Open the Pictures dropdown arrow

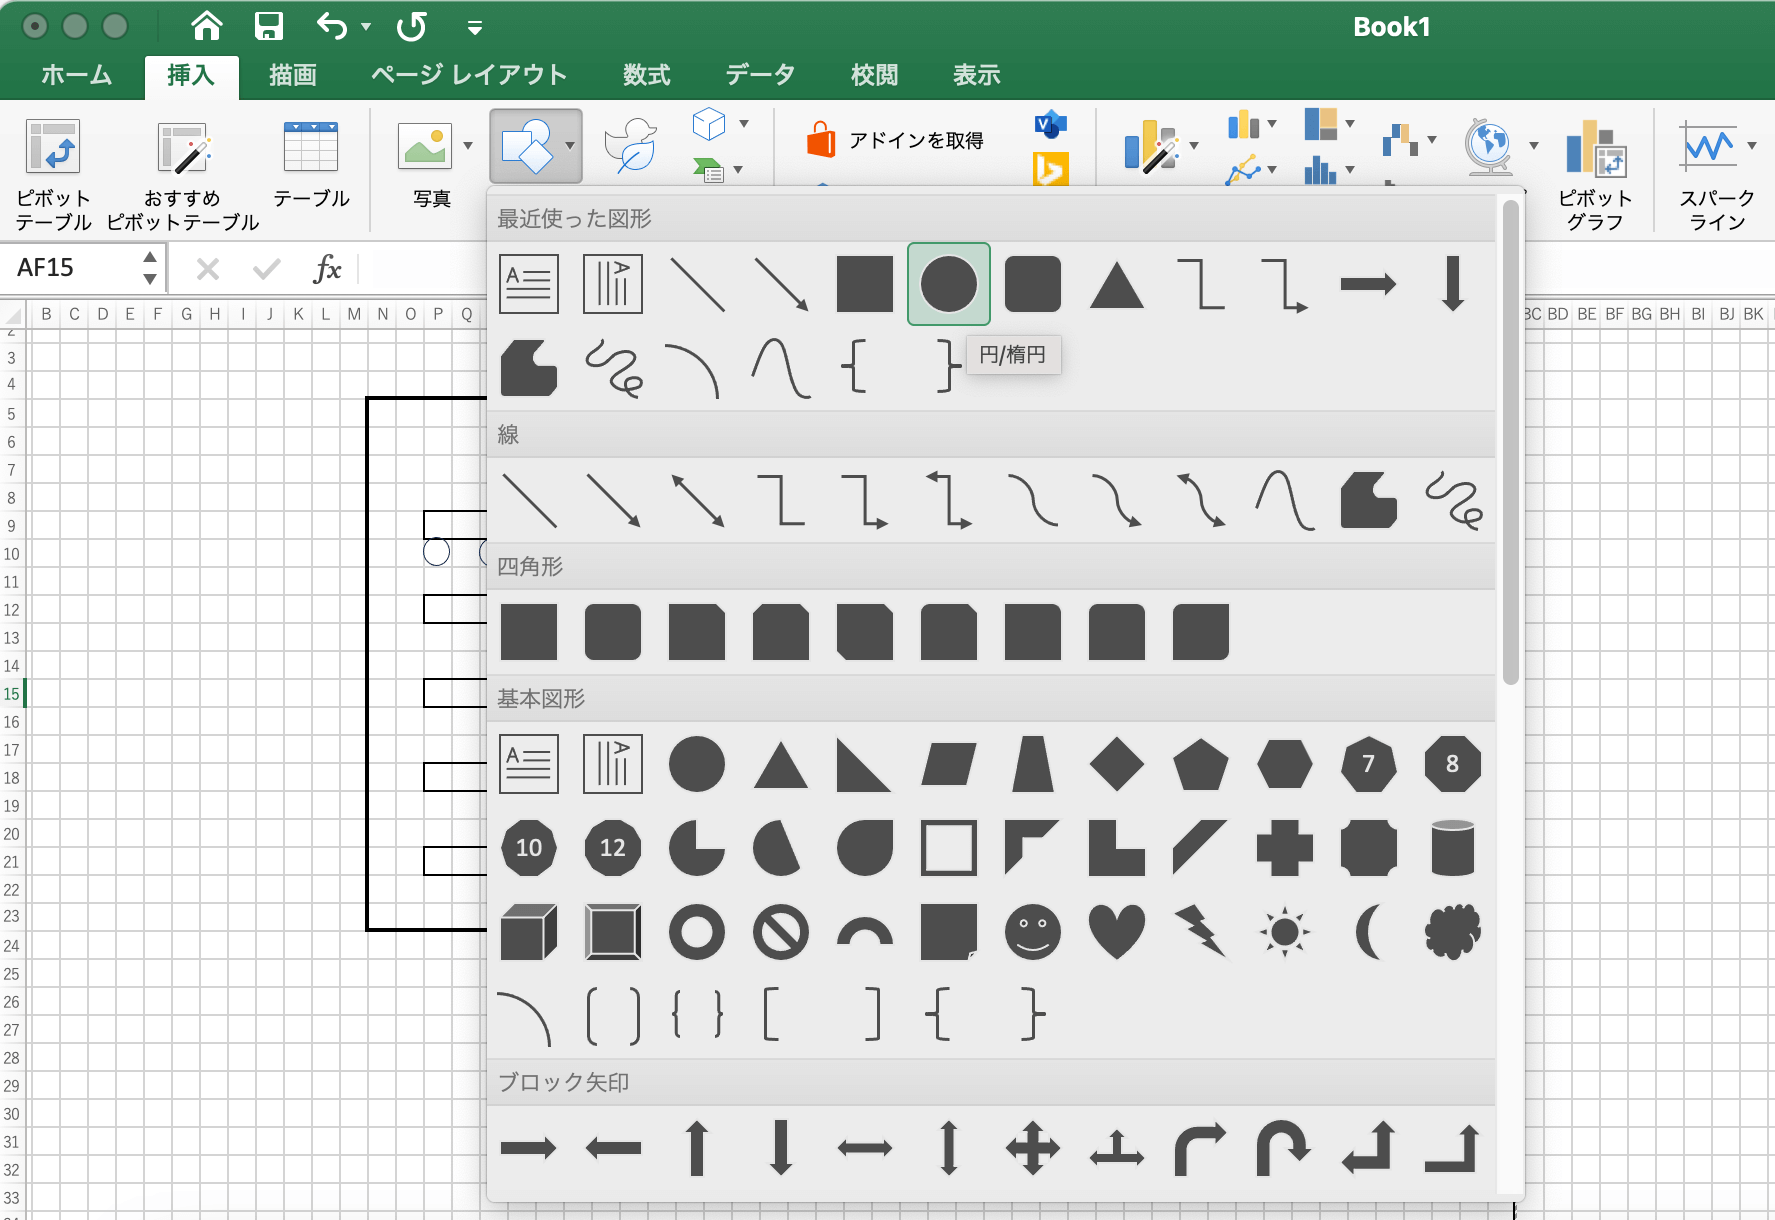468,146
